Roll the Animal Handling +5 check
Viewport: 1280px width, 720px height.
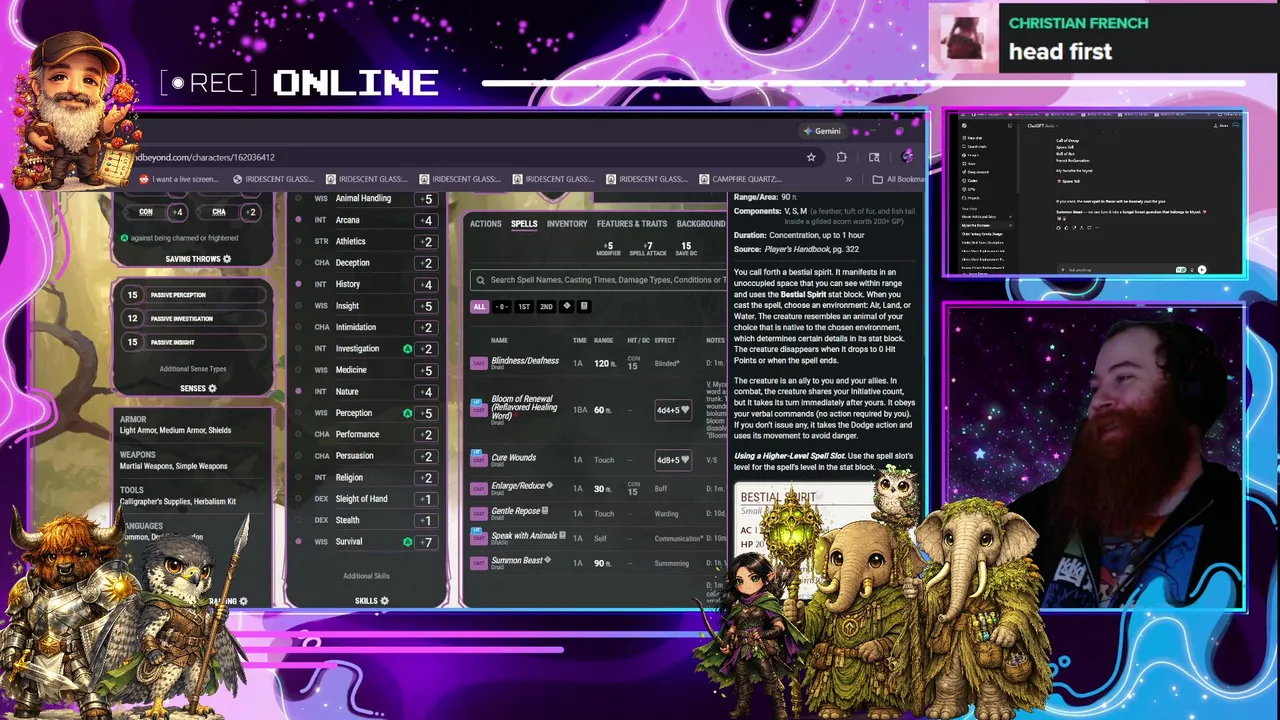426,199
